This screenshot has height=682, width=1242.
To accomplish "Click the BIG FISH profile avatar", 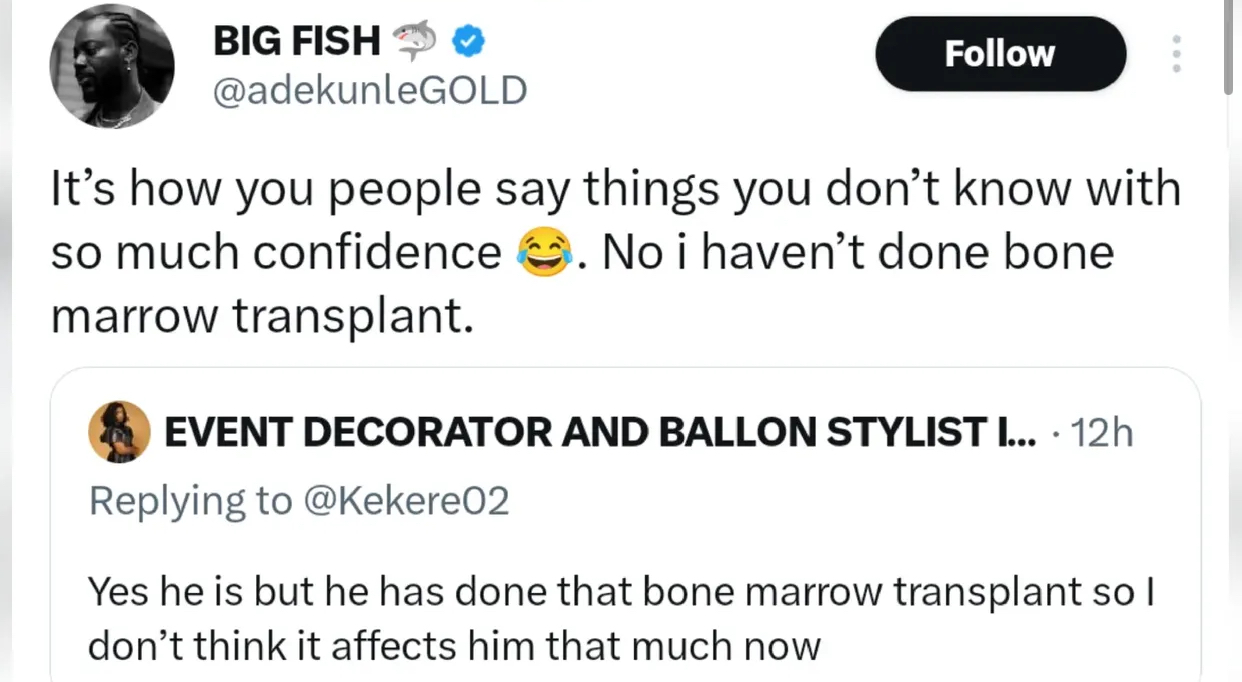I will [x=112, y=67].
